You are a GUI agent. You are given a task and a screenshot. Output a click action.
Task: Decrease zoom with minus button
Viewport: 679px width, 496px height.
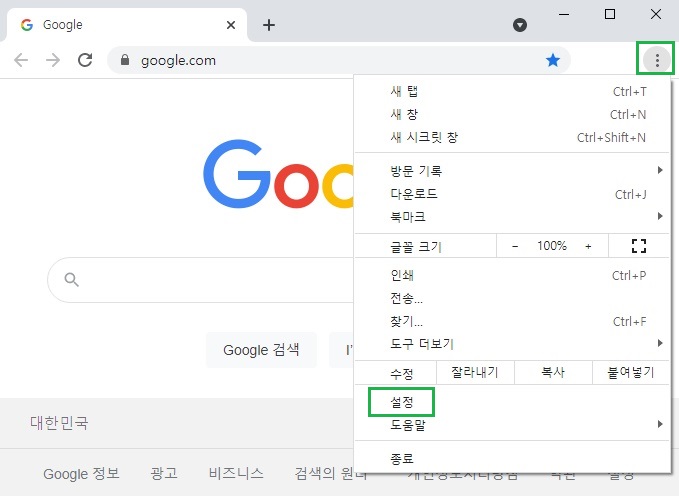click(x=515, y=246)
